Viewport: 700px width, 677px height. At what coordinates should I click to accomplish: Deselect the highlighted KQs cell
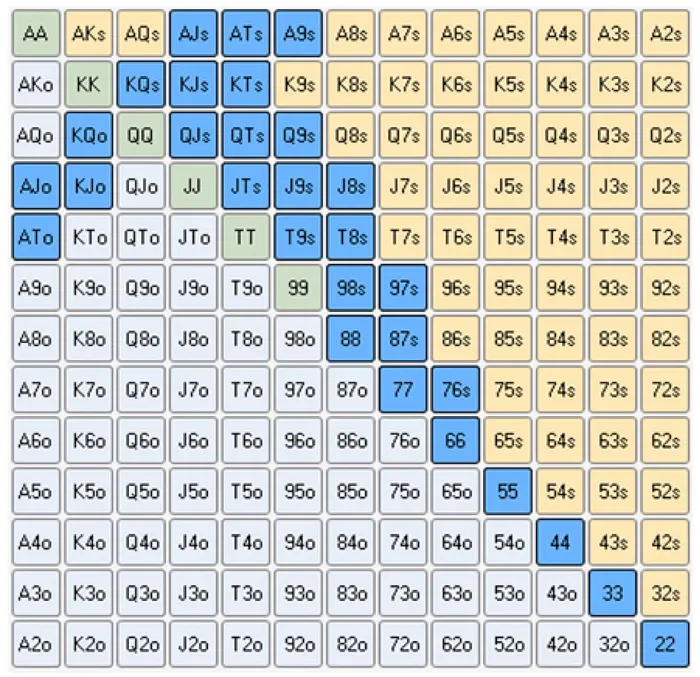(141, 84)
